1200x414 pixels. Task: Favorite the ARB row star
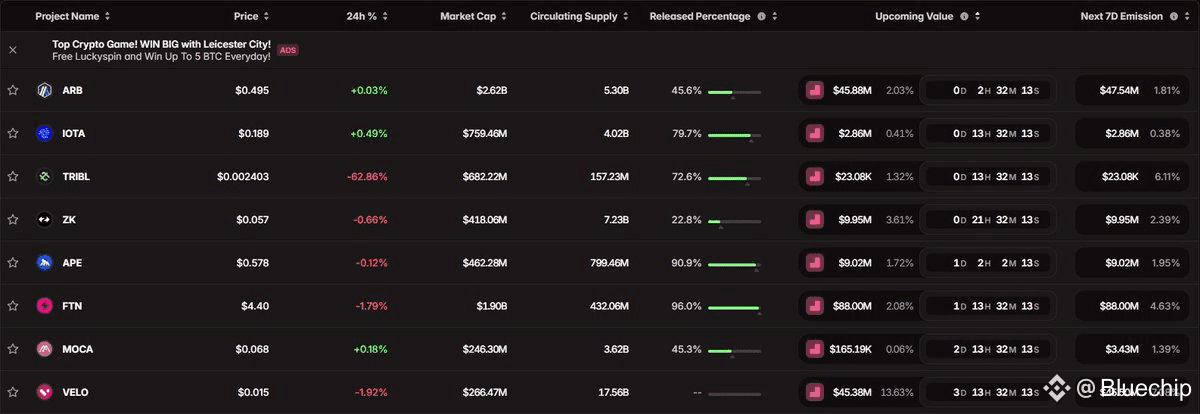pyautogui.click(x=13, y=90)
